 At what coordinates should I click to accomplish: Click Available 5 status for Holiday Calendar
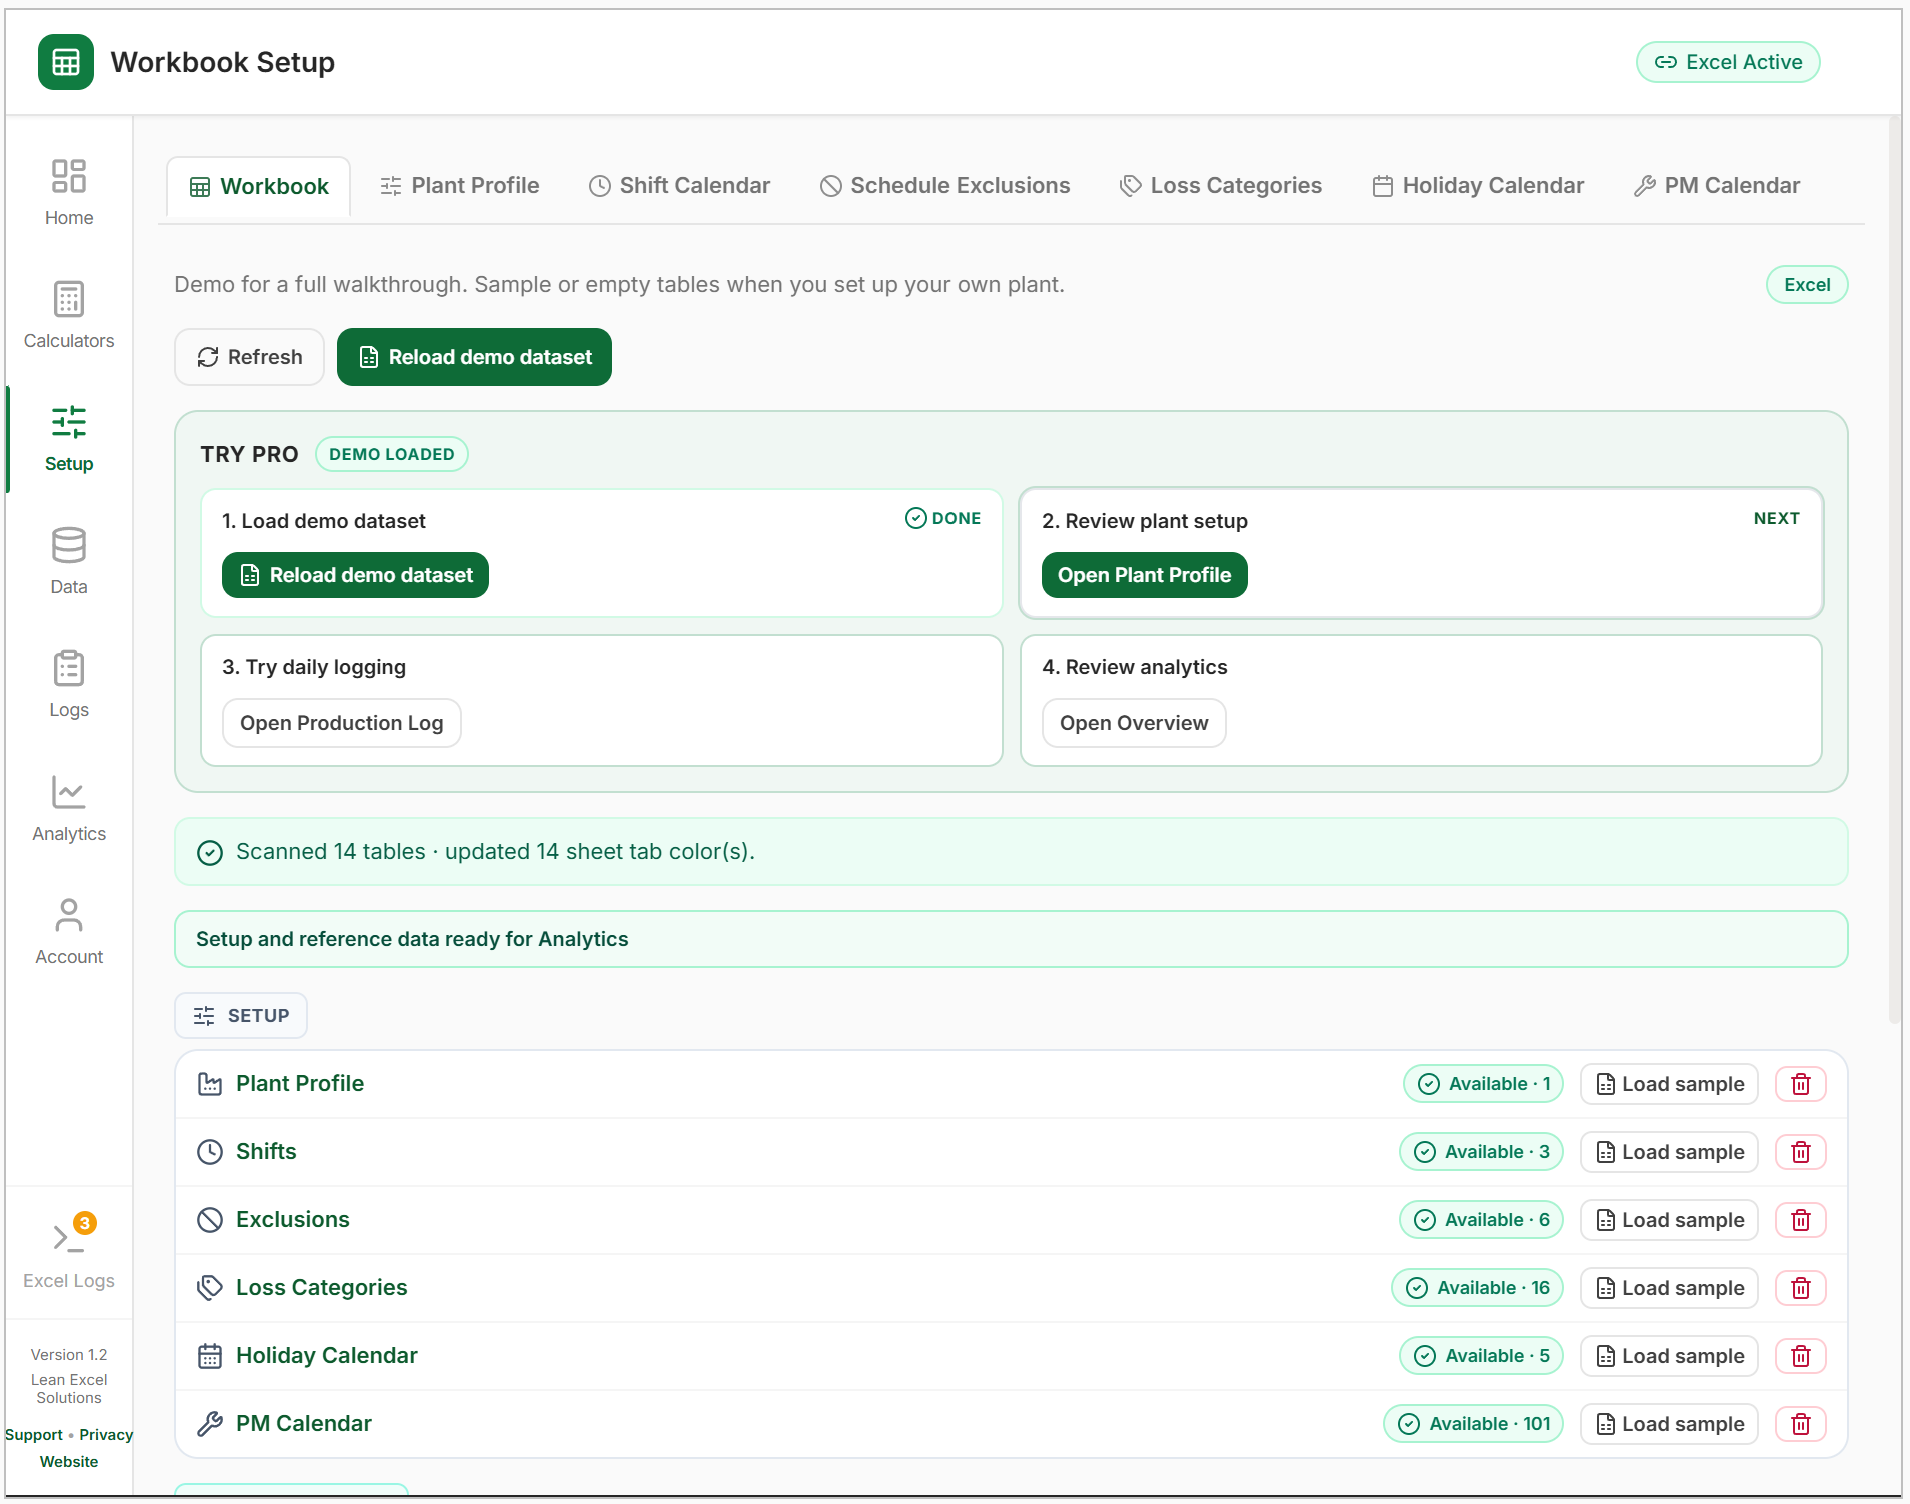click(1481, 1356)
